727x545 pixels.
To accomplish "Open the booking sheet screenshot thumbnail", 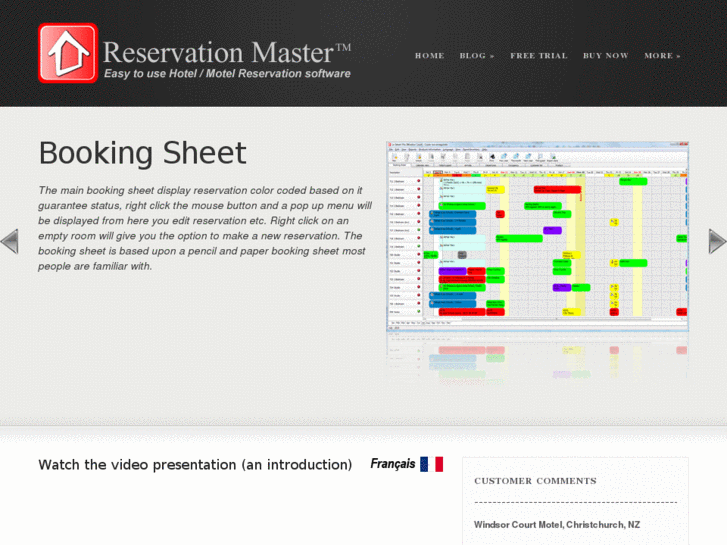I will click(537, 237).
